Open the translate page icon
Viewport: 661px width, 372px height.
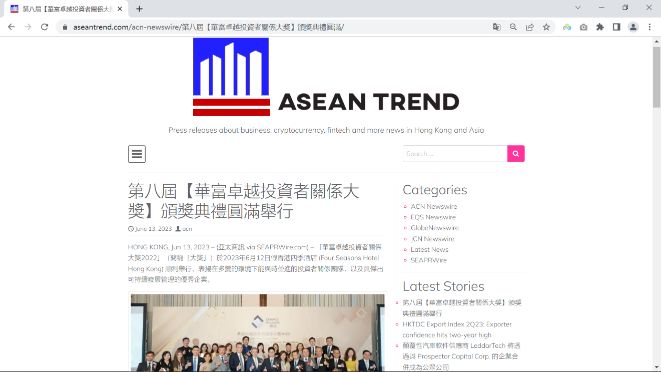click(x=497, y=27)
